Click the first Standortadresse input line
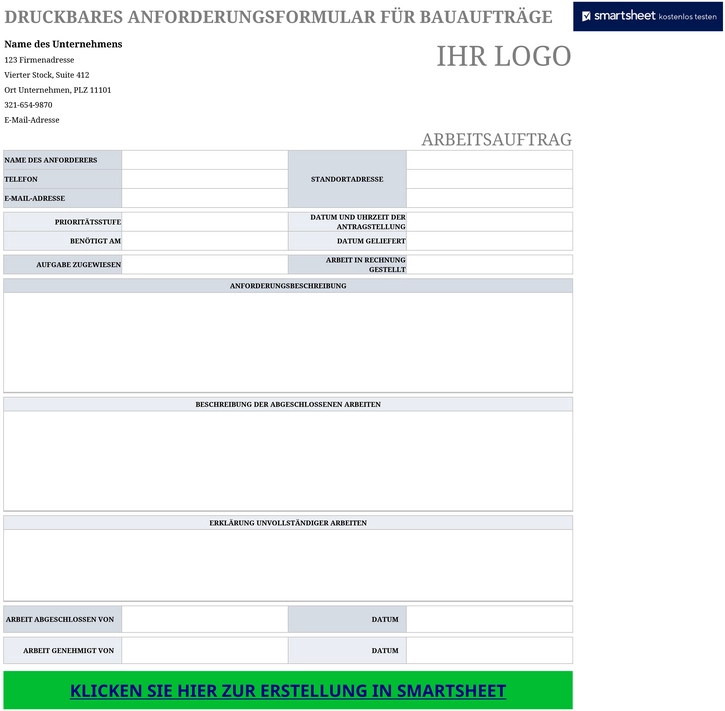Viewport: 725px width, 711px height. coord(490,160)
